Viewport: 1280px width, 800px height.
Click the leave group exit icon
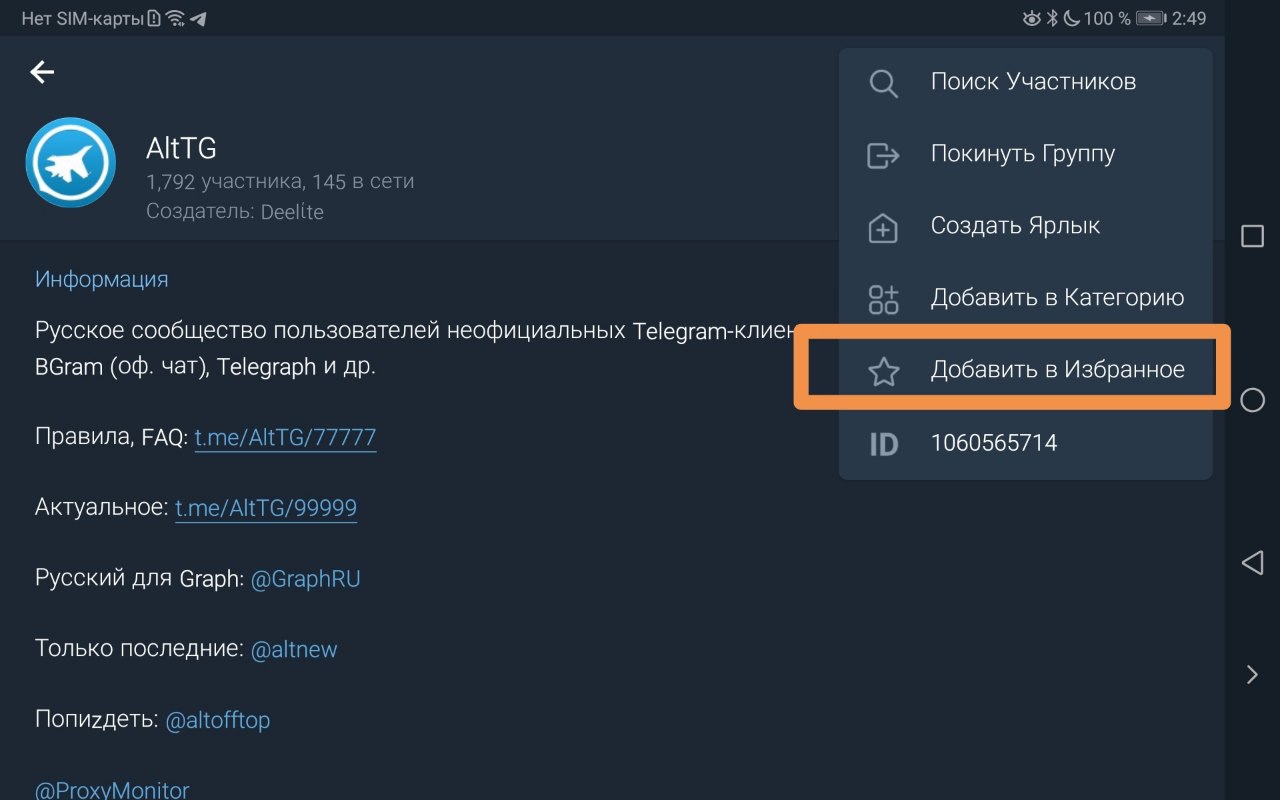pyautogui.click(x=883, y=154)
